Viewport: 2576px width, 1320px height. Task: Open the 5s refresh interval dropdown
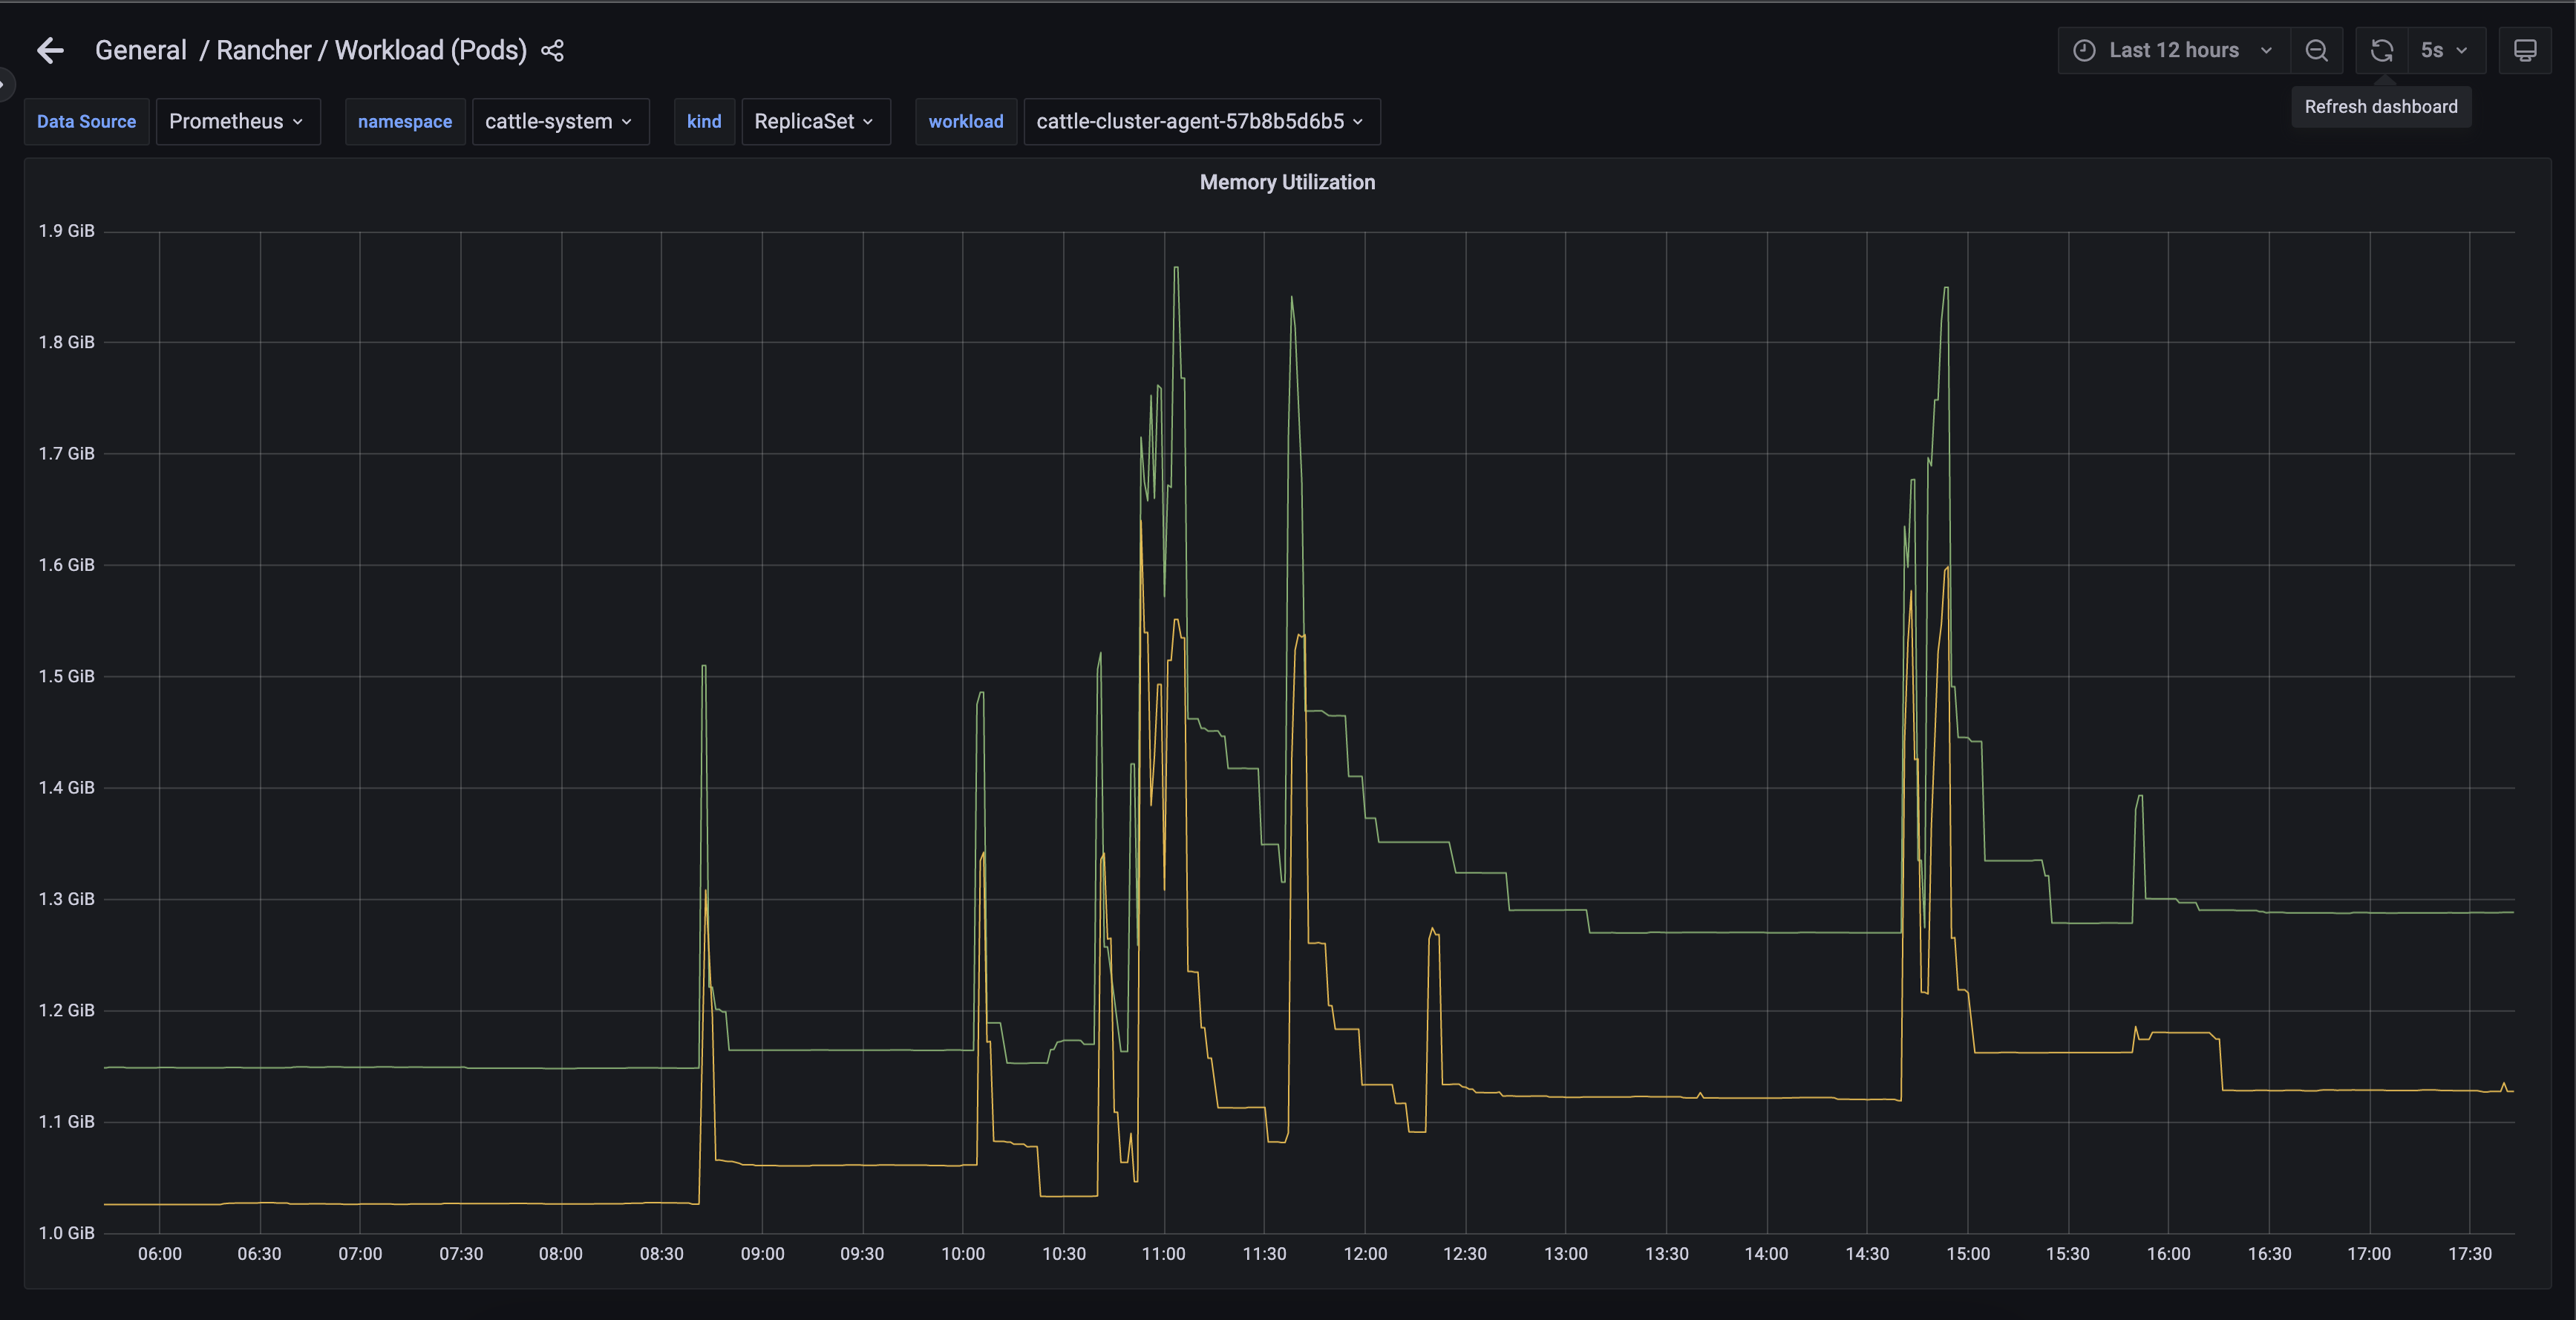coord(2444,50)
